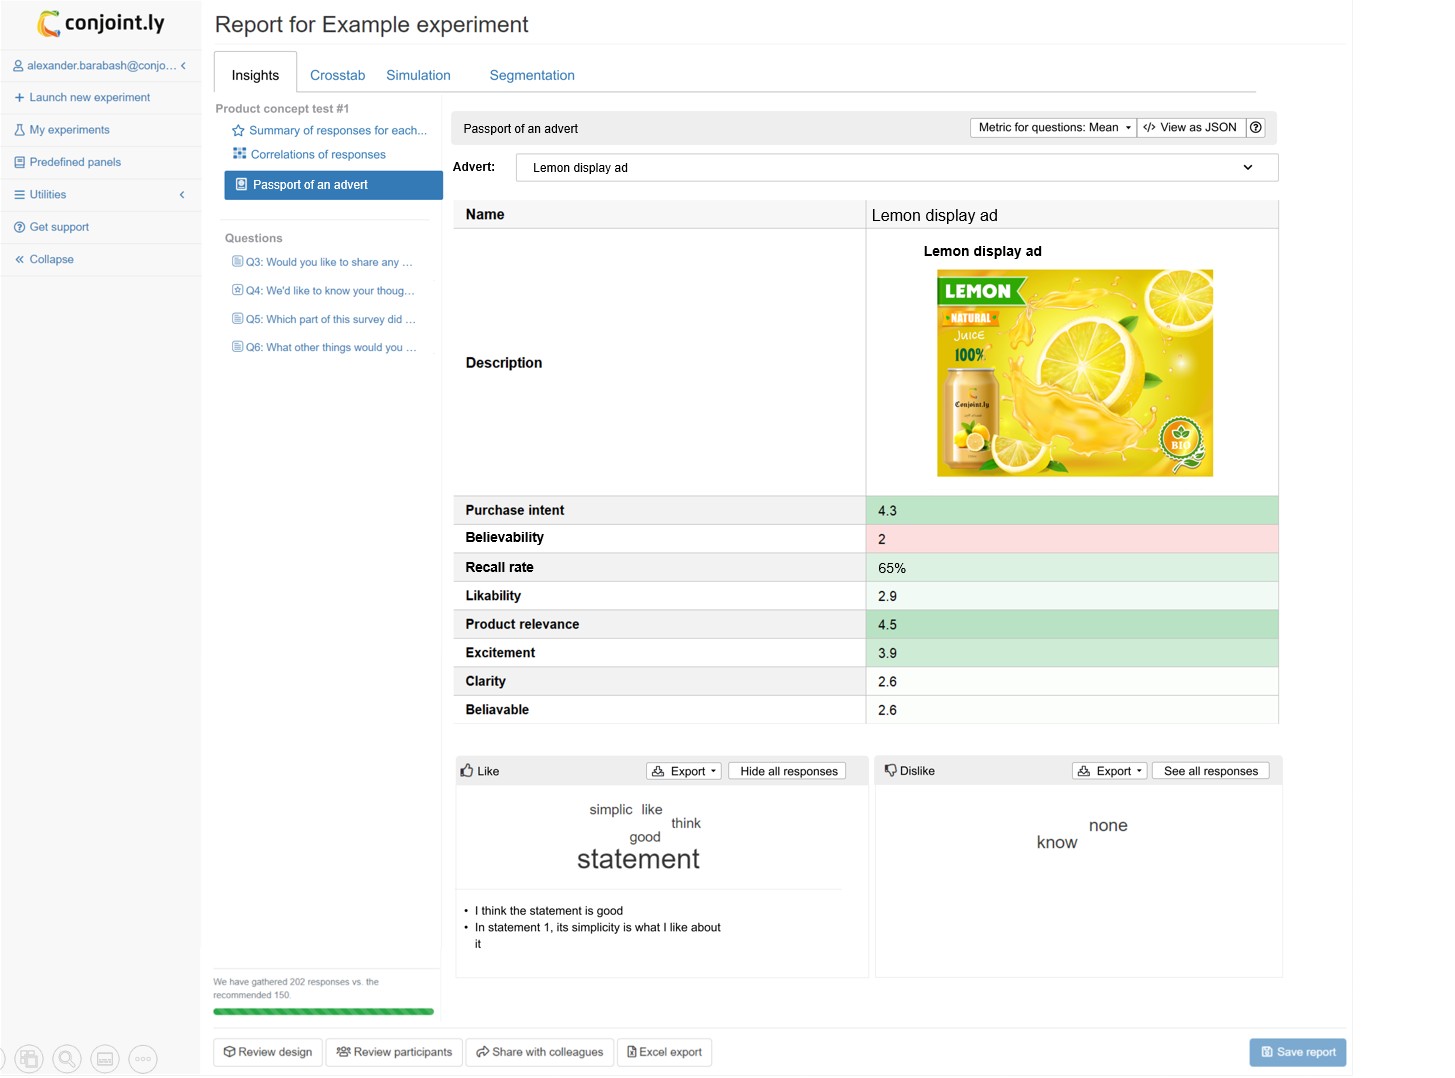Screen dimensions: 1455x1078
Task: Open the Export dropdown in Dislike panel
Action: [1110, 771]
